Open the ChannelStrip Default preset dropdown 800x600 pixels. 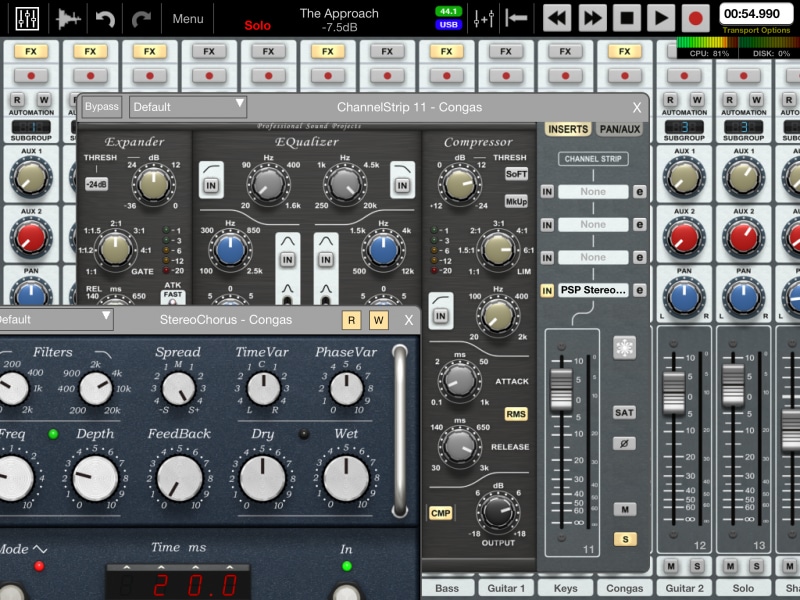pyautogui.click(x=188, y=107)
